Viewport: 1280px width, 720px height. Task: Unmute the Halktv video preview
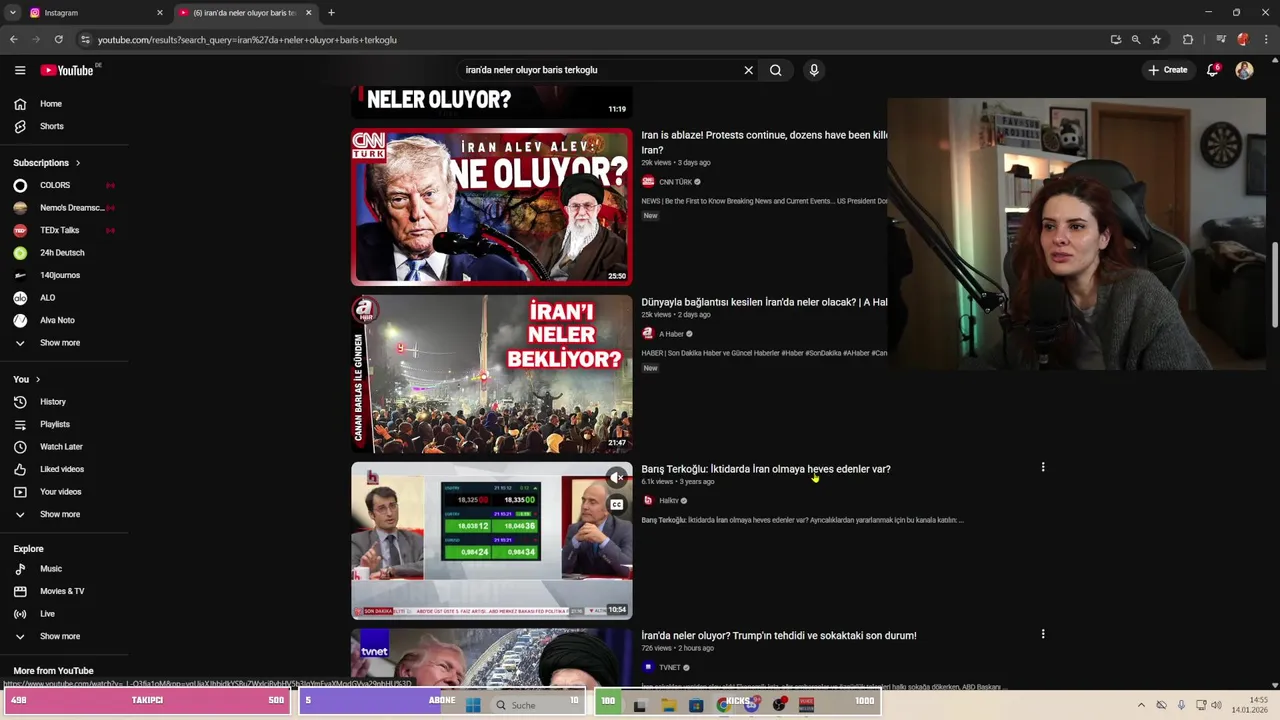tap(617, 477)
